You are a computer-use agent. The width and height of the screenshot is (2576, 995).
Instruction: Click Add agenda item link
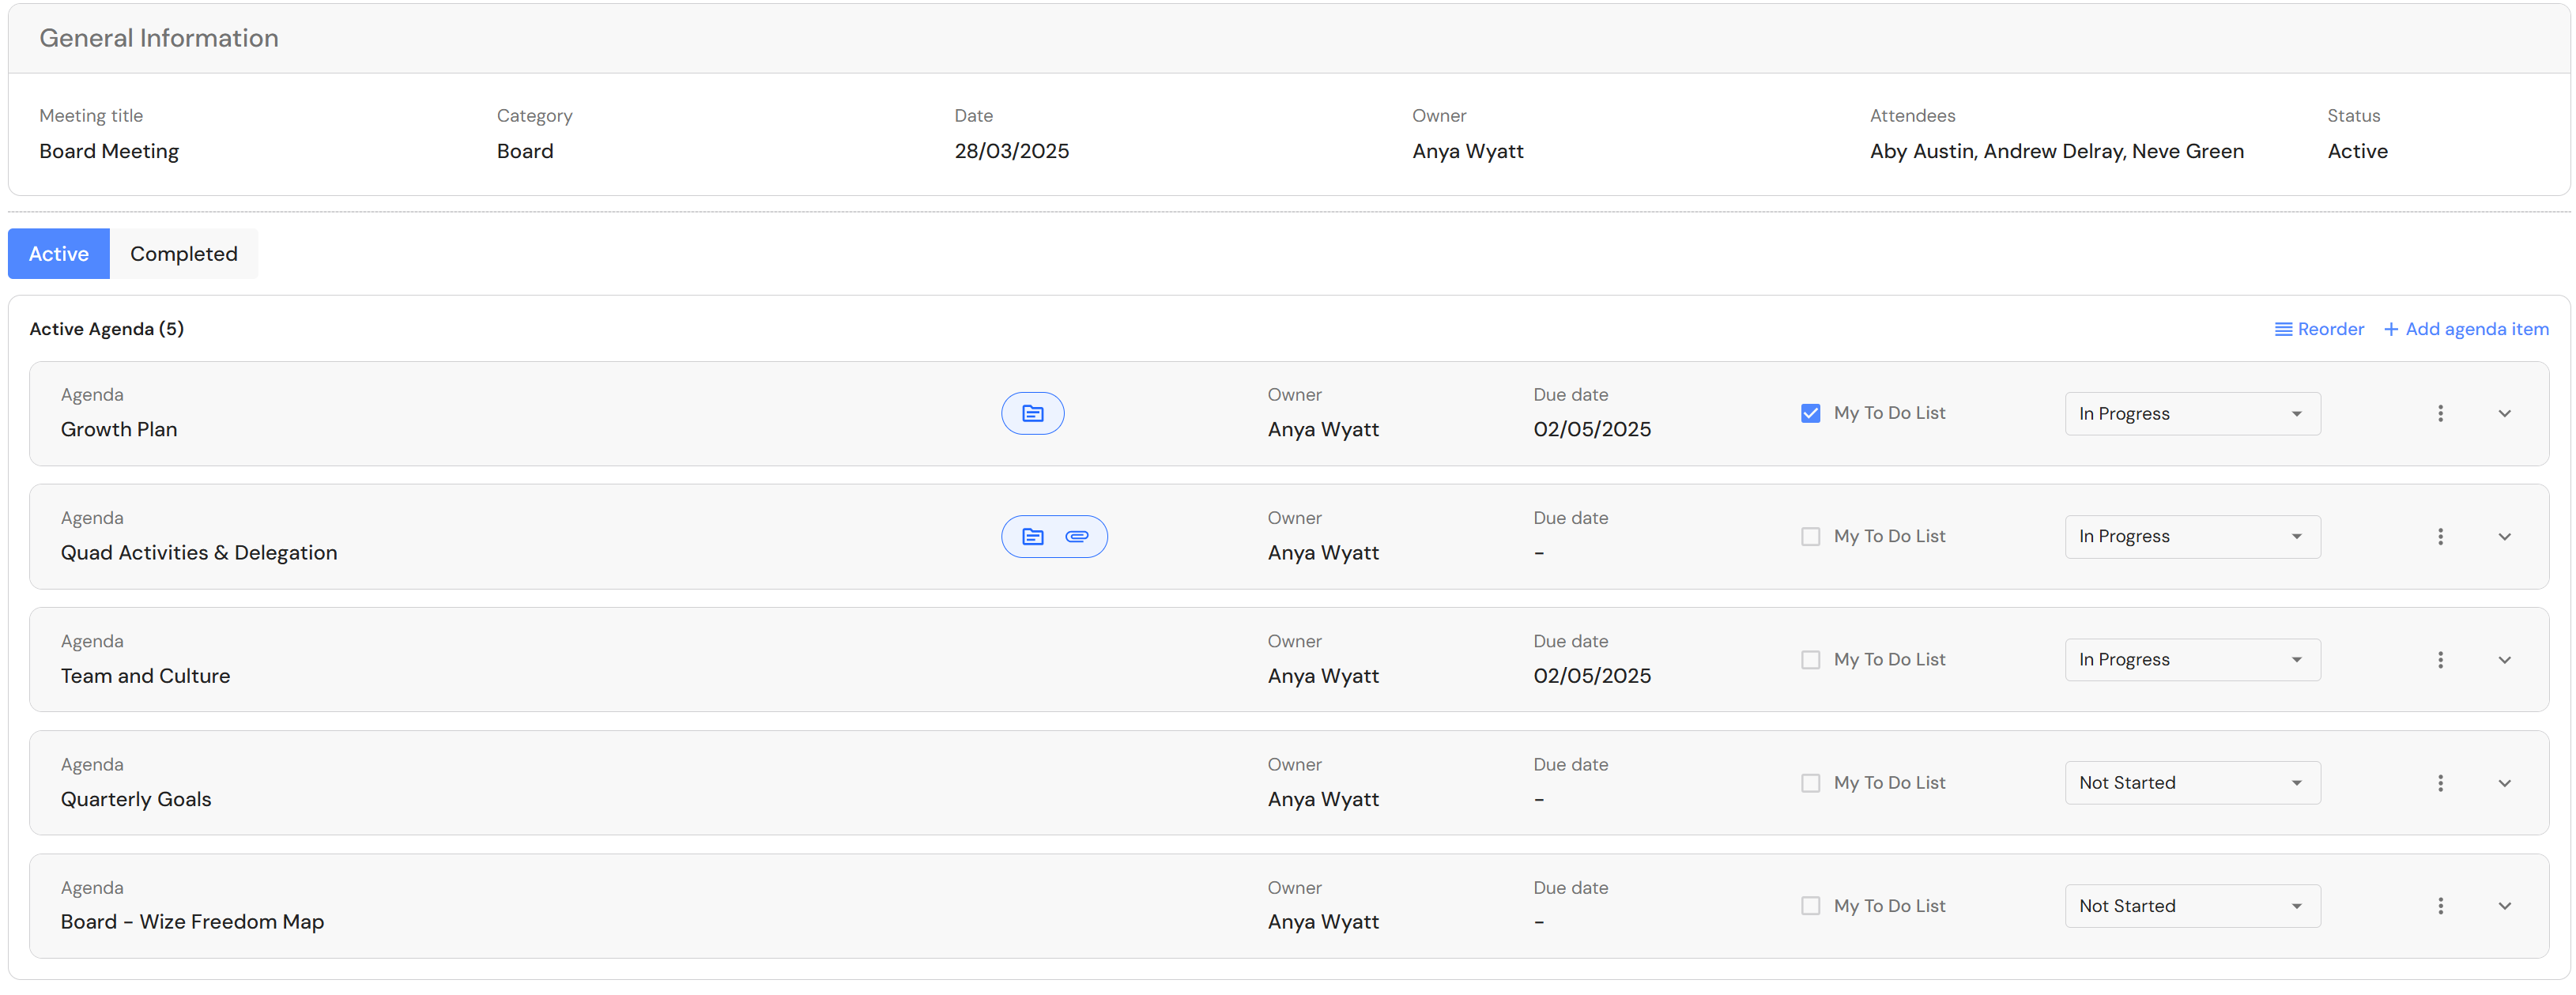[x=2466, y=329]
